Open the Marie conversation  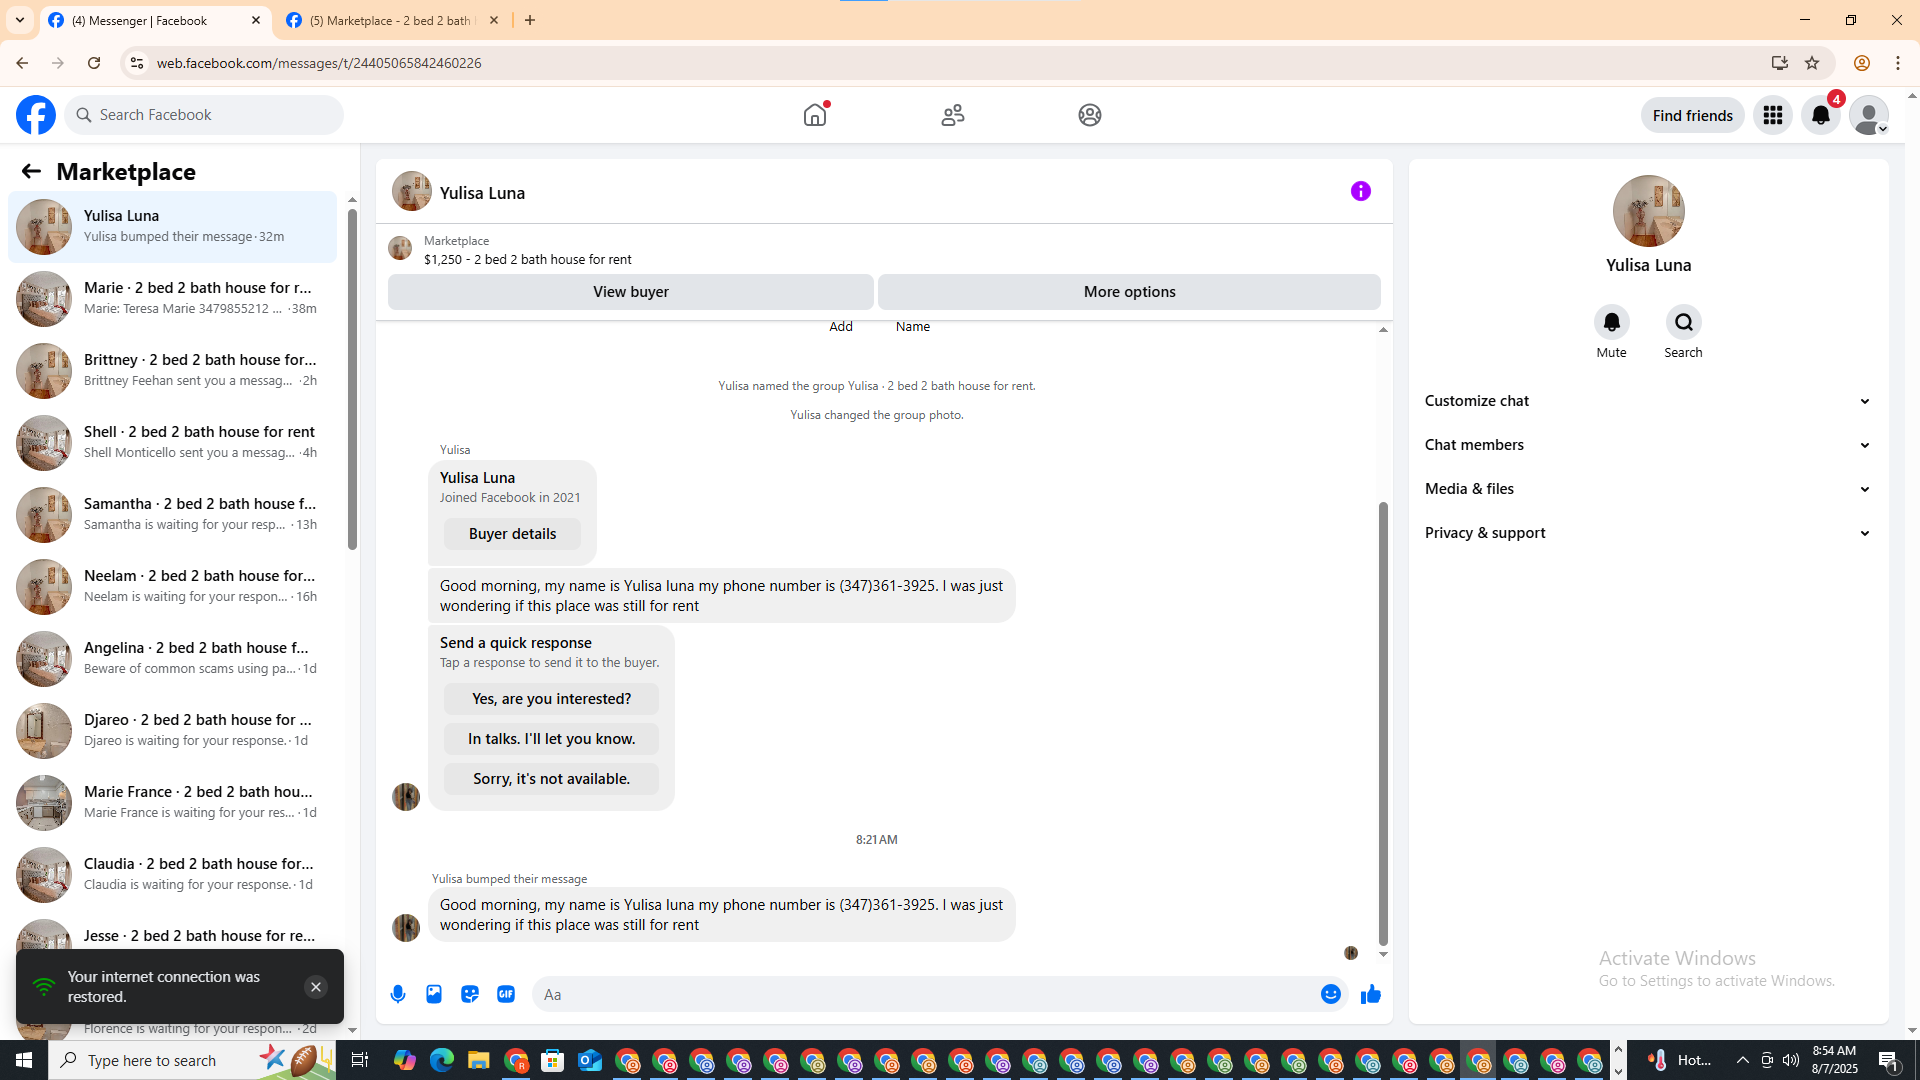(173, 299)
